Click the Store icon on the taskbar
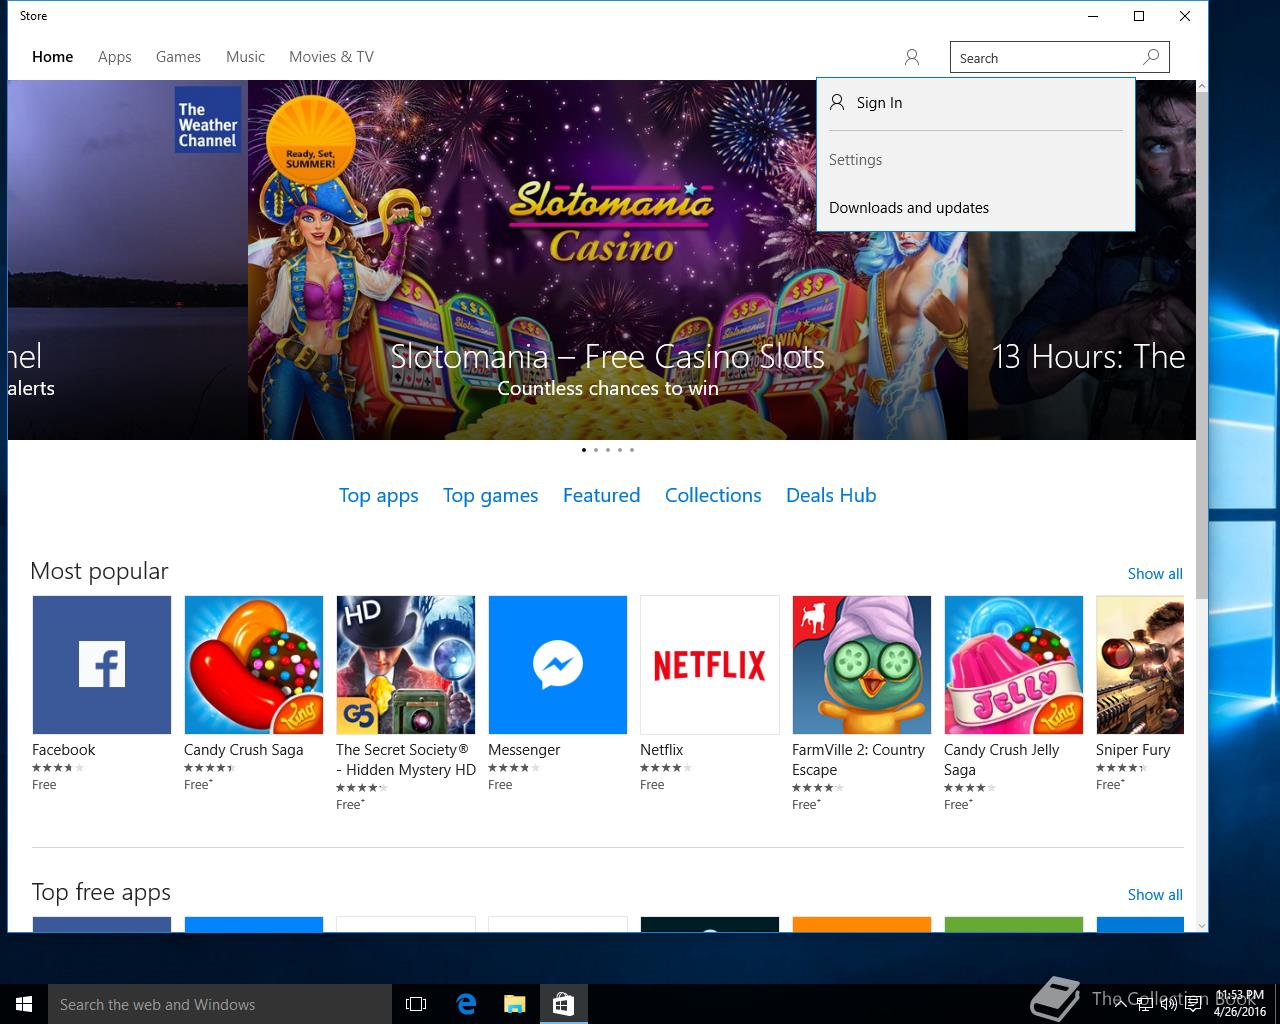 [563, 1004]
